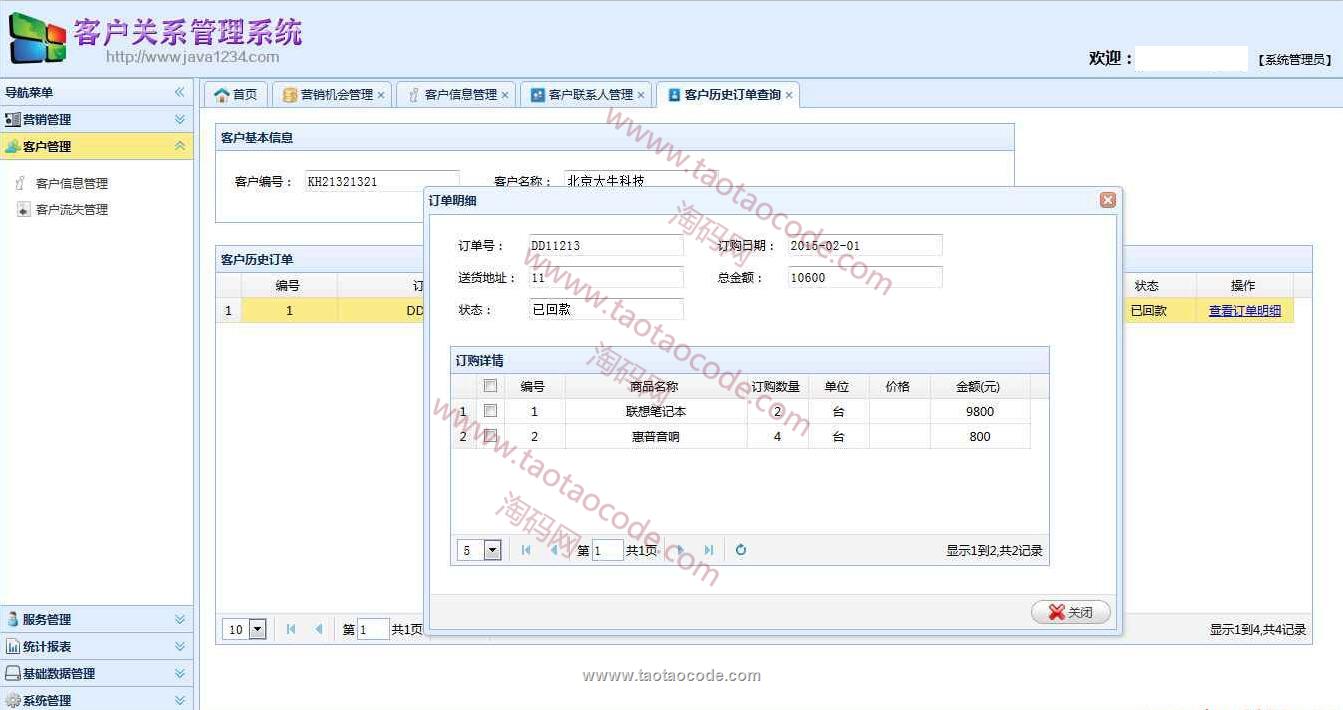Open 客户流失管理 in the sidebar
The height and width of the screenshot is (710, 1343).
point(71,210)
